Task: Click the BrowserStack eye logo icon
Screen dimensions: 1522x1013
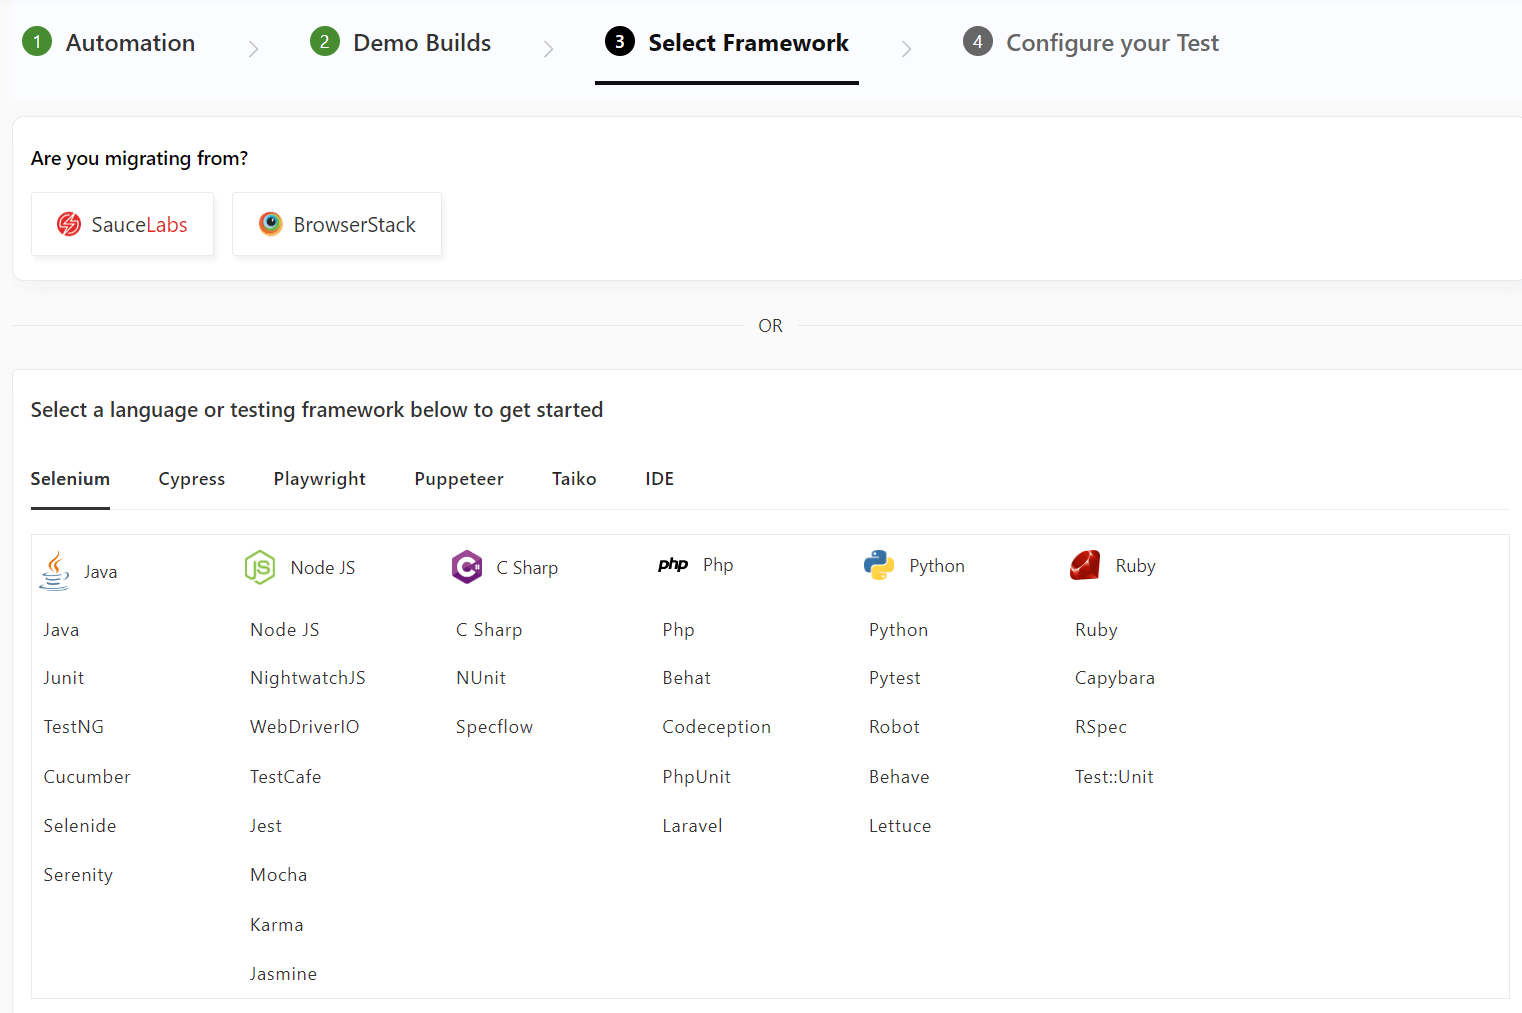Action: 271,224
